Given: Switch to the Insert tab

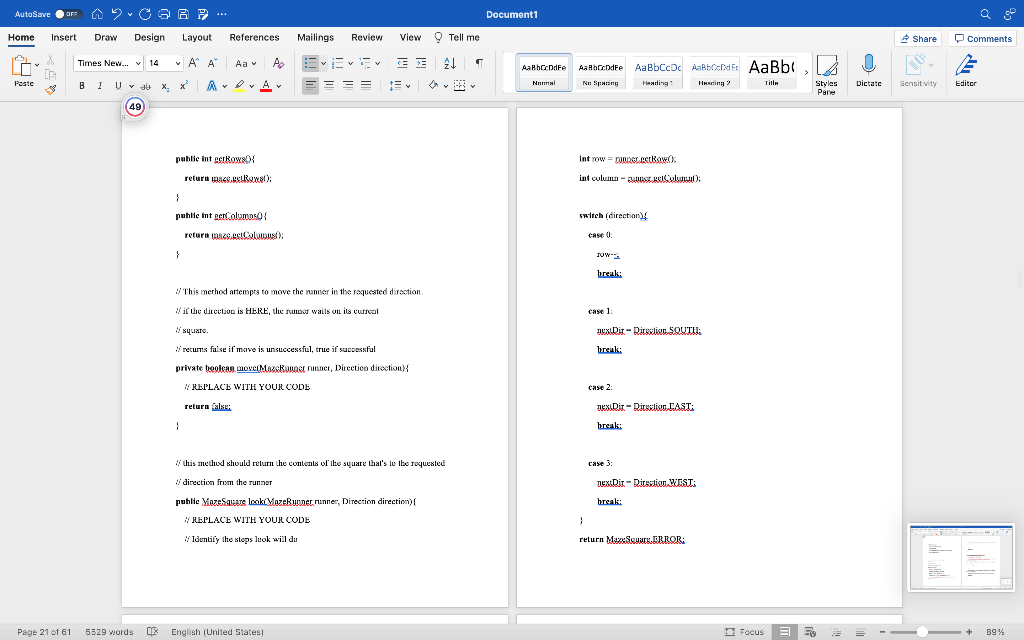Looking at the screenshot, I should pyautogui.click(x=63, y=37).
